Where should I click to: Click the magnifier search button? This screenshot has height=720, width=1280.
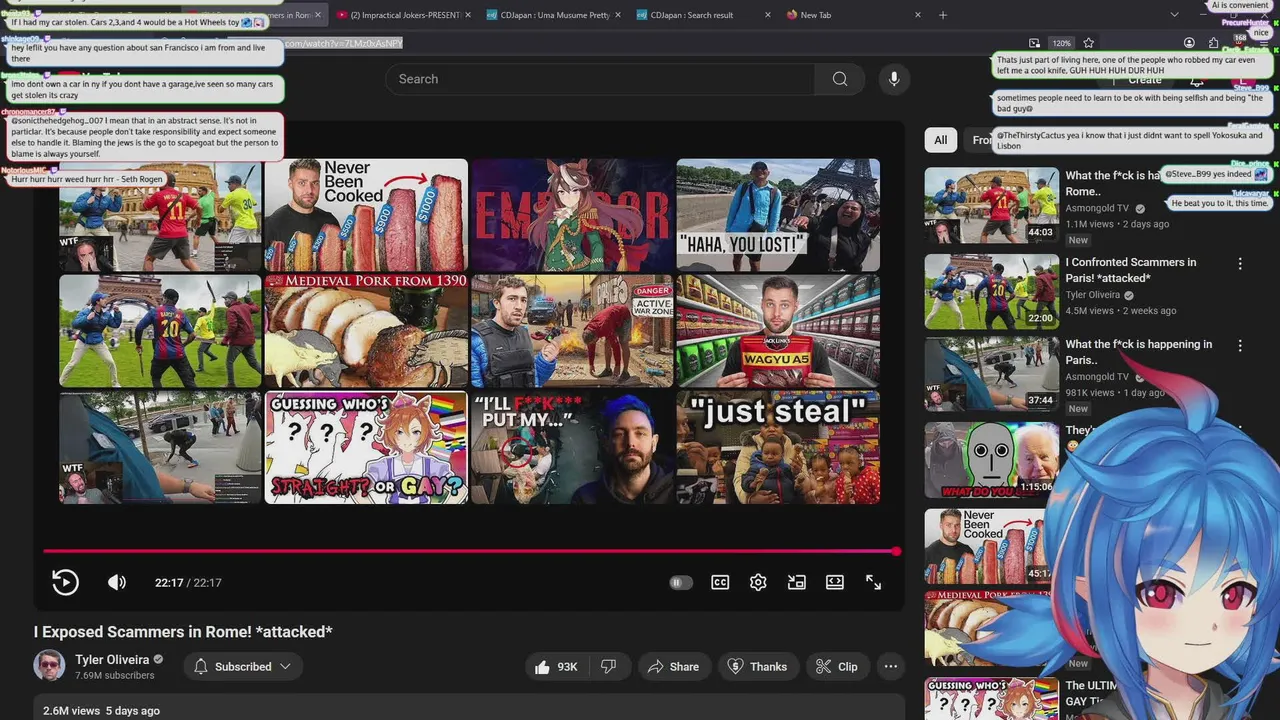(840, 79)
